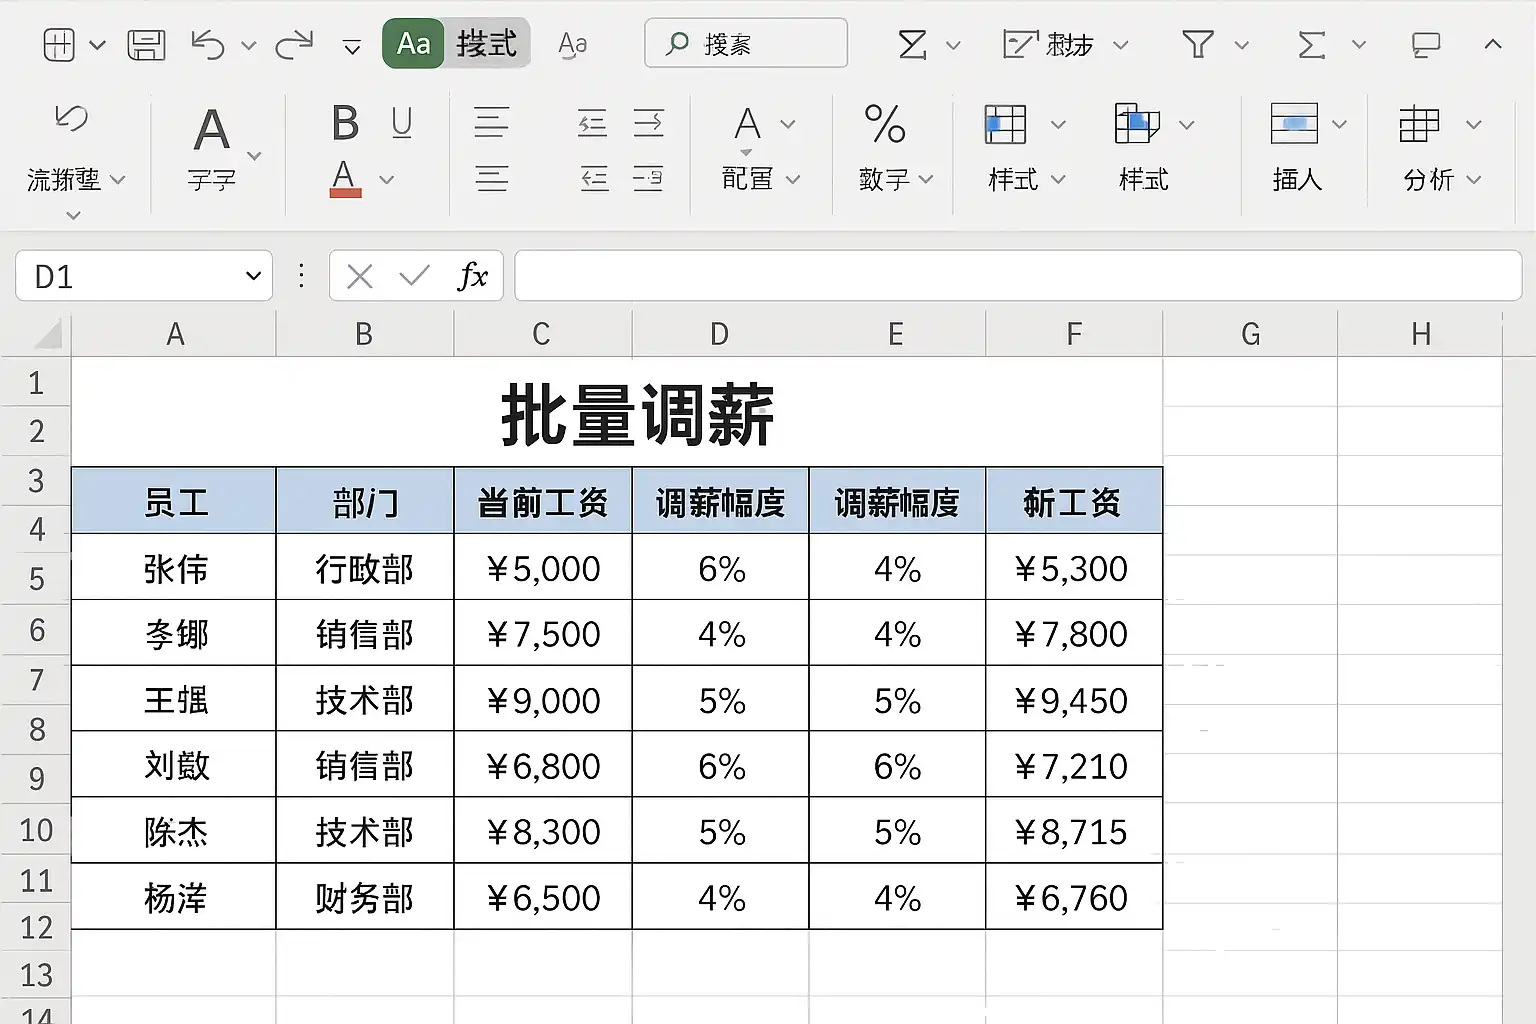
Task: Click the table style icon left of cell styles
Action: click(1005, 125)
